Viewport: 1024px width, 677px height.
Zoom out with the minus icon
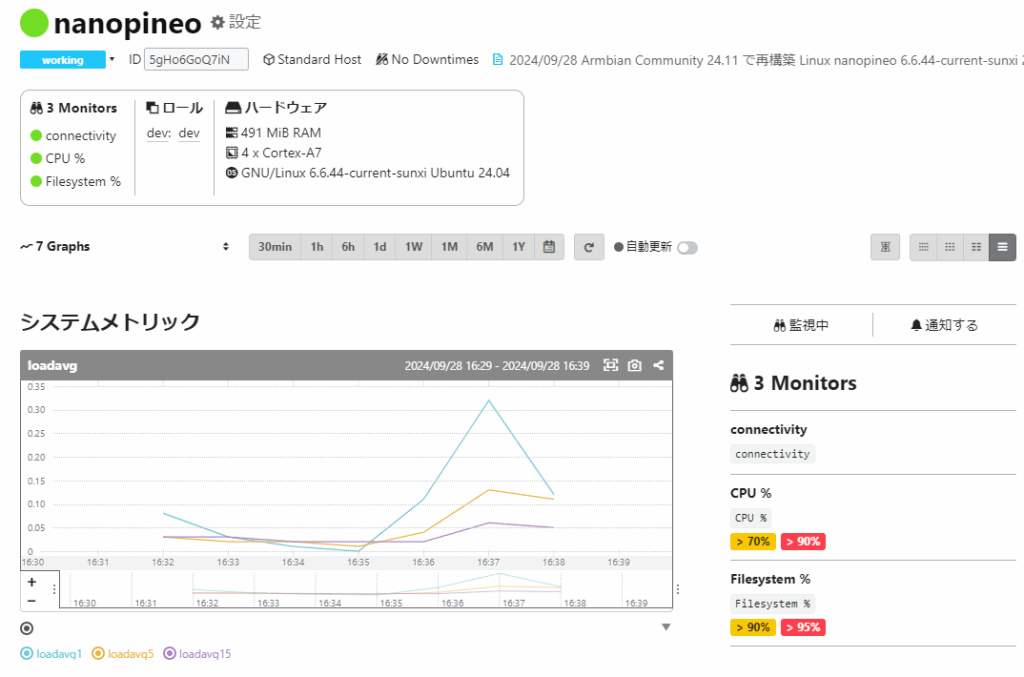click(32, 600)
